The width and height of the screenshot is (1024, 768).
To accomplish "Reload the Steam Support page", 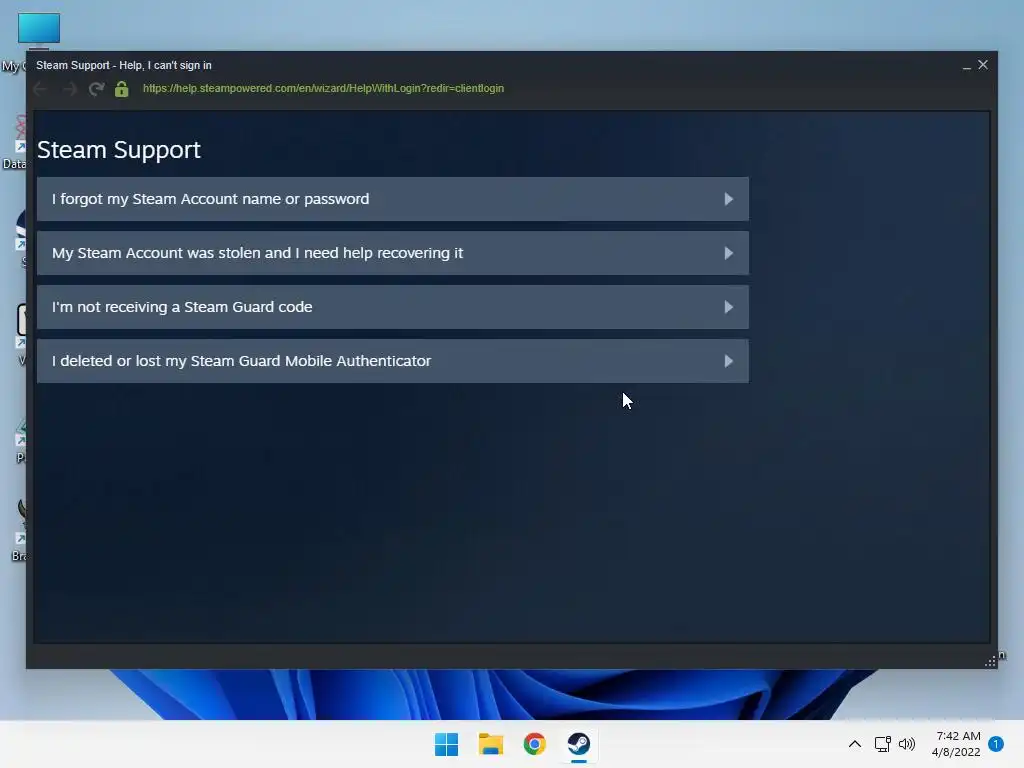I will 97,89.
